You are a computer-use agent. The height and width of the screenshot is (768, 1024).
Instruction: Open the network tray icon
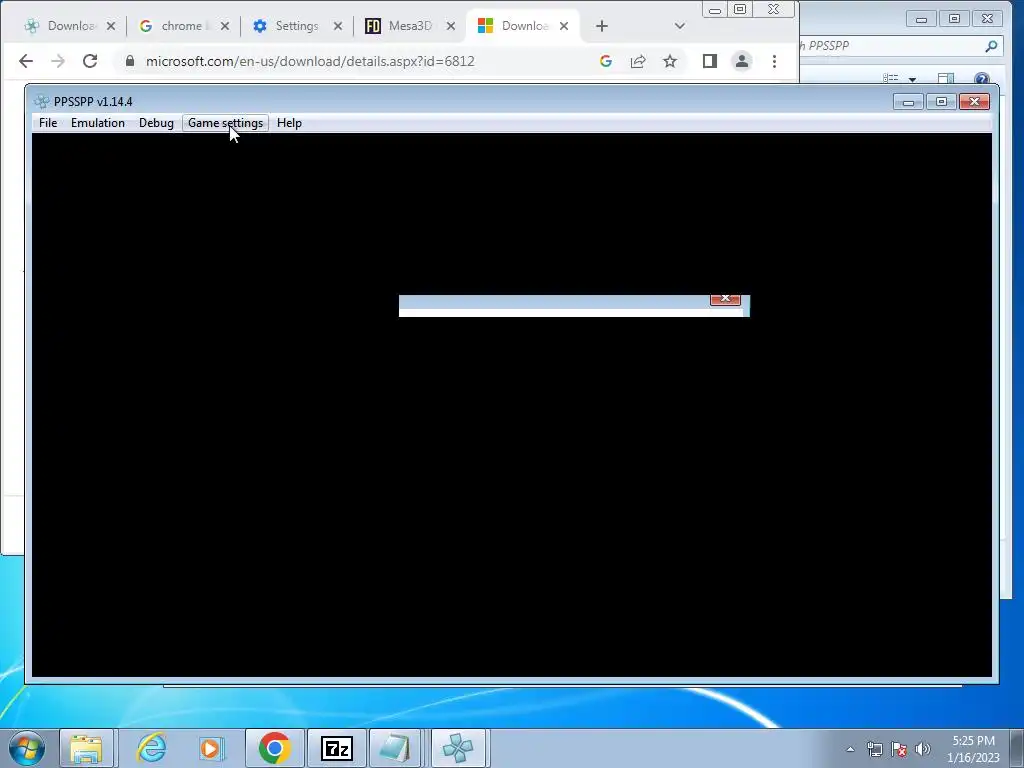click(x=874, y=749)
